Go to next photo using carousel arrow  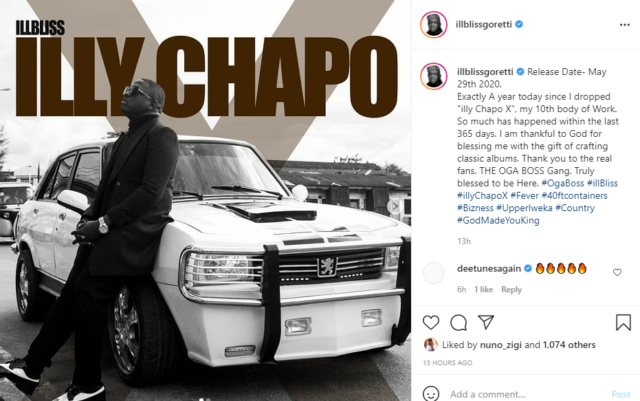tap(394, 206)
